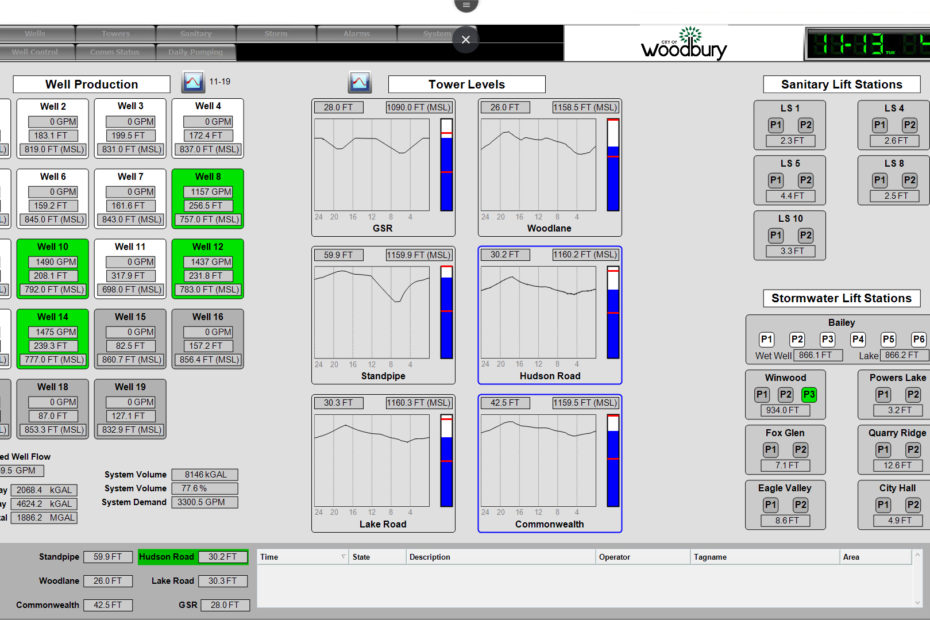Select the Well 2 panel
Viewport: 930px width, 620px height.
(53, 128)
